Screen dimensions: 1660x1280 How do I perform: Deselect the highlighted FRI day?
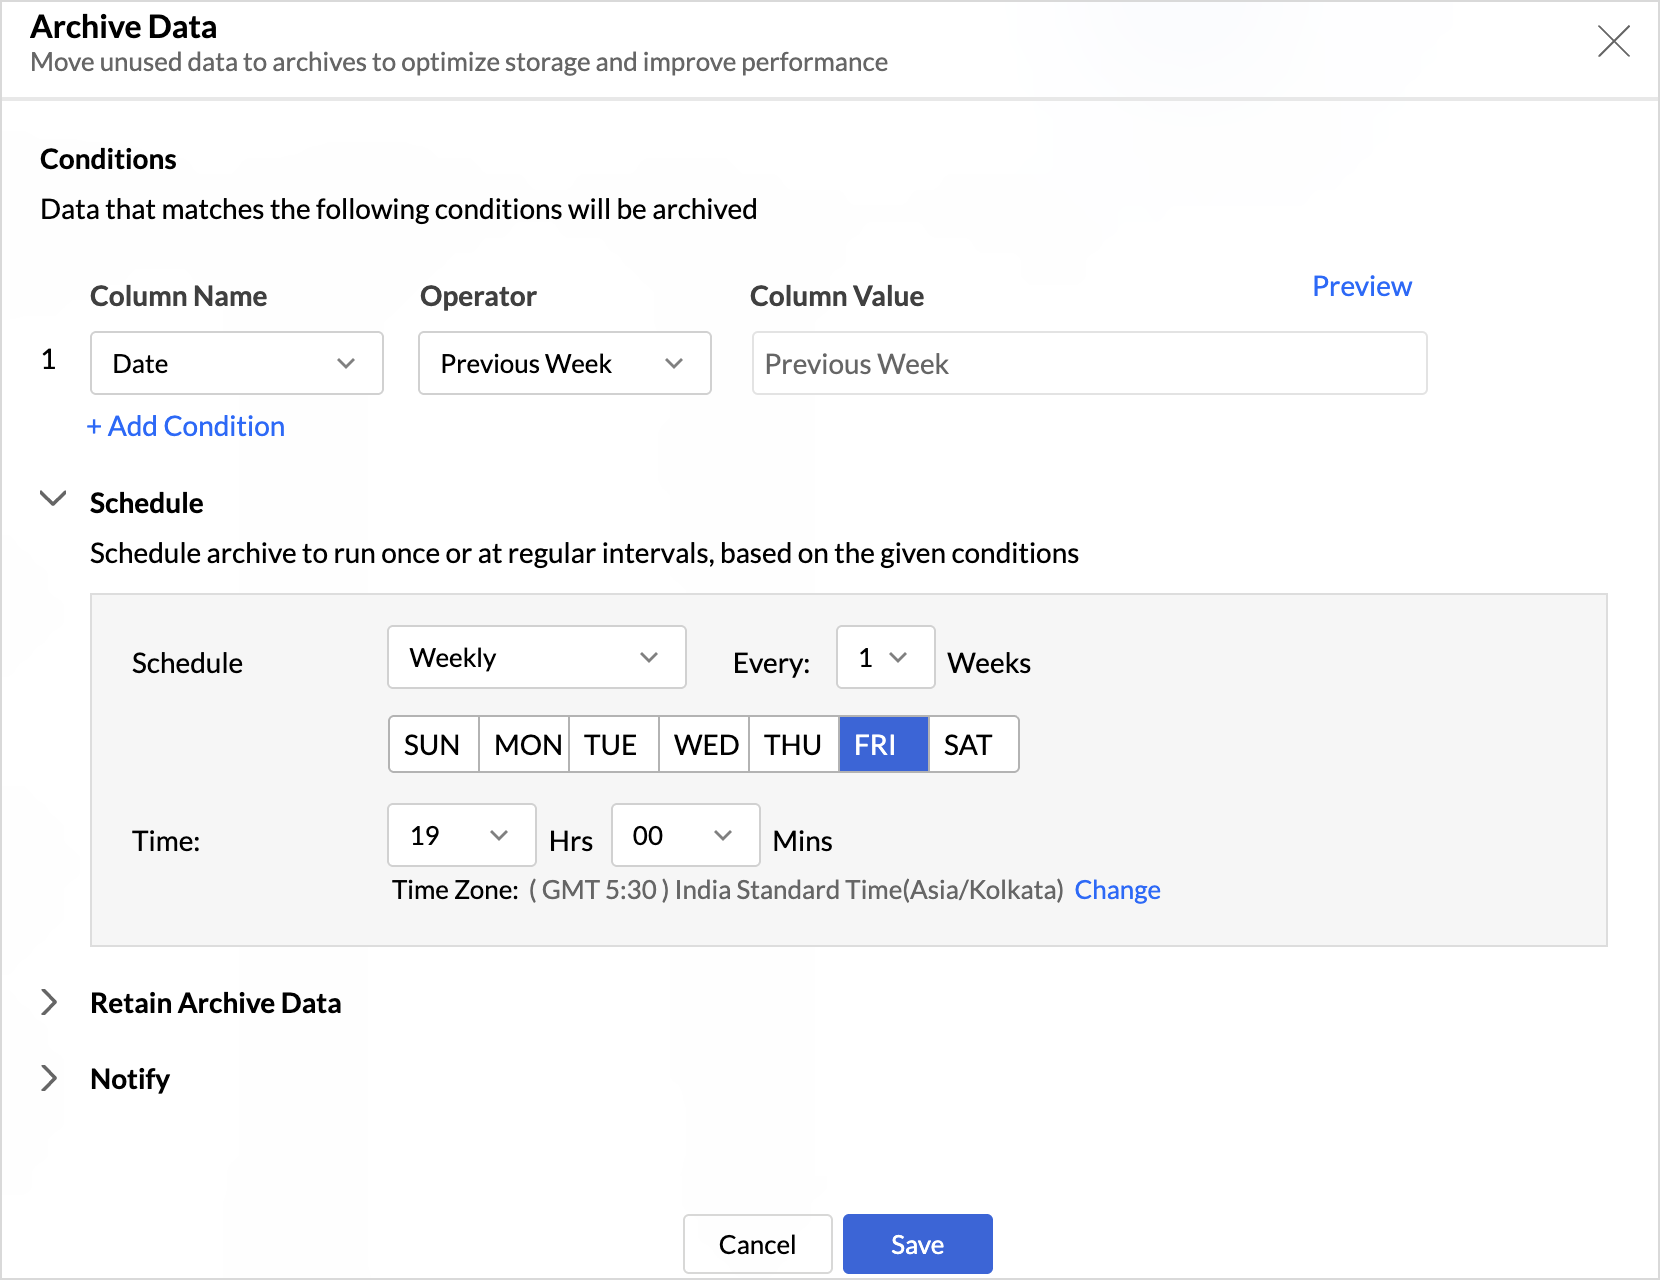coord(884,745)
